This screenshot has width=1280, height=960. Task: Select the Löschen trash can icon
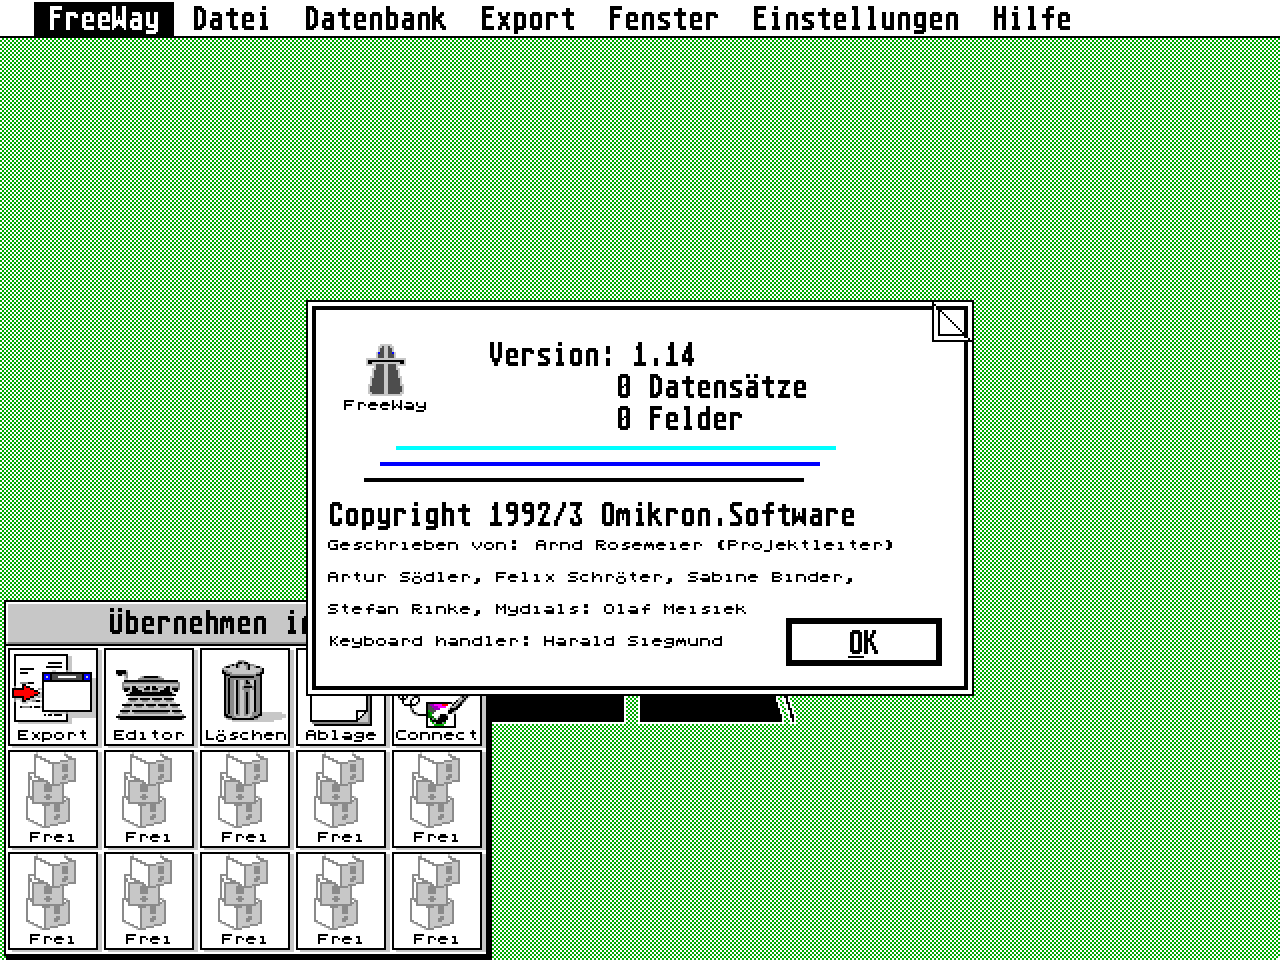pyautogui.click(x=245, y=696)
